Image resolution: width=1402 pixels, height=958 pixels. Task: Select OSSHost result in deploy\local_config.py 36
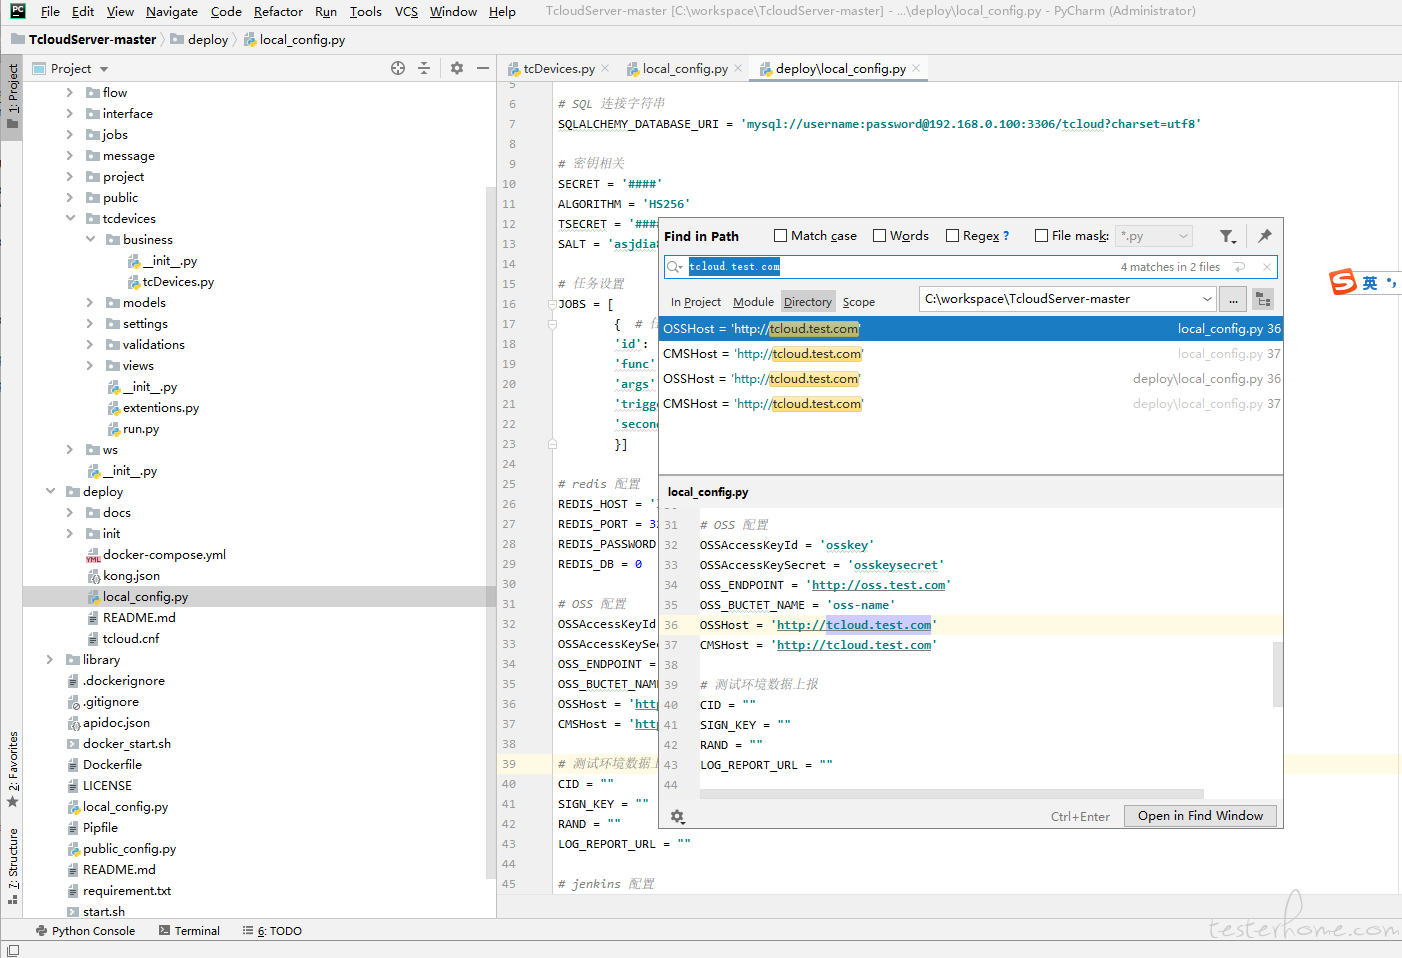click(x=971, y=379)
